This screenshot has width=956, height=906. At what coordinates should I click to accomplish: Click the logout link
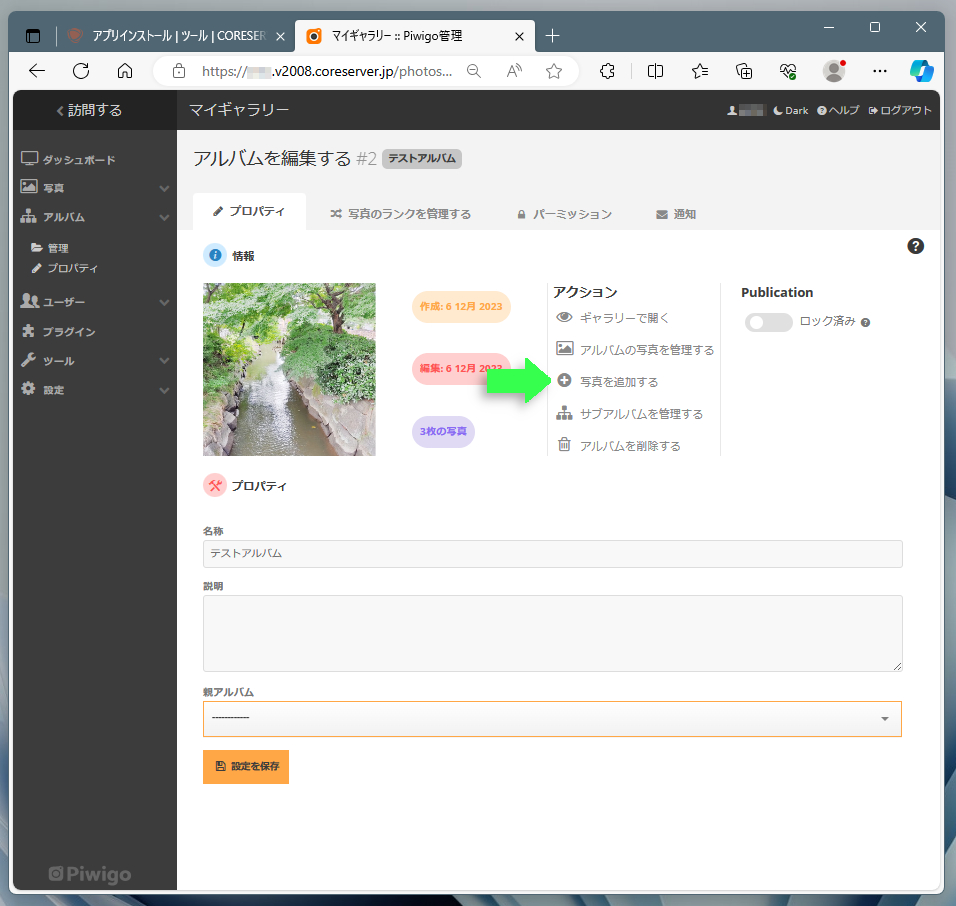pyautogui.click(x=900, y=111)
